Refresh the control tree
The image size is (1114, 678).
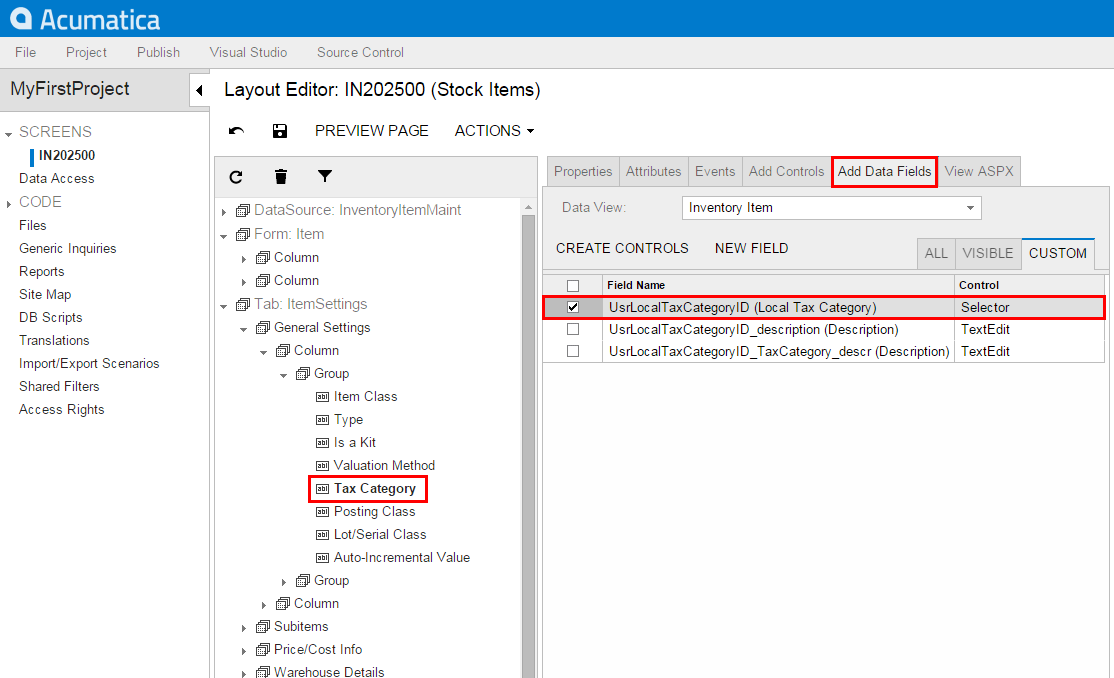(236, 177)
